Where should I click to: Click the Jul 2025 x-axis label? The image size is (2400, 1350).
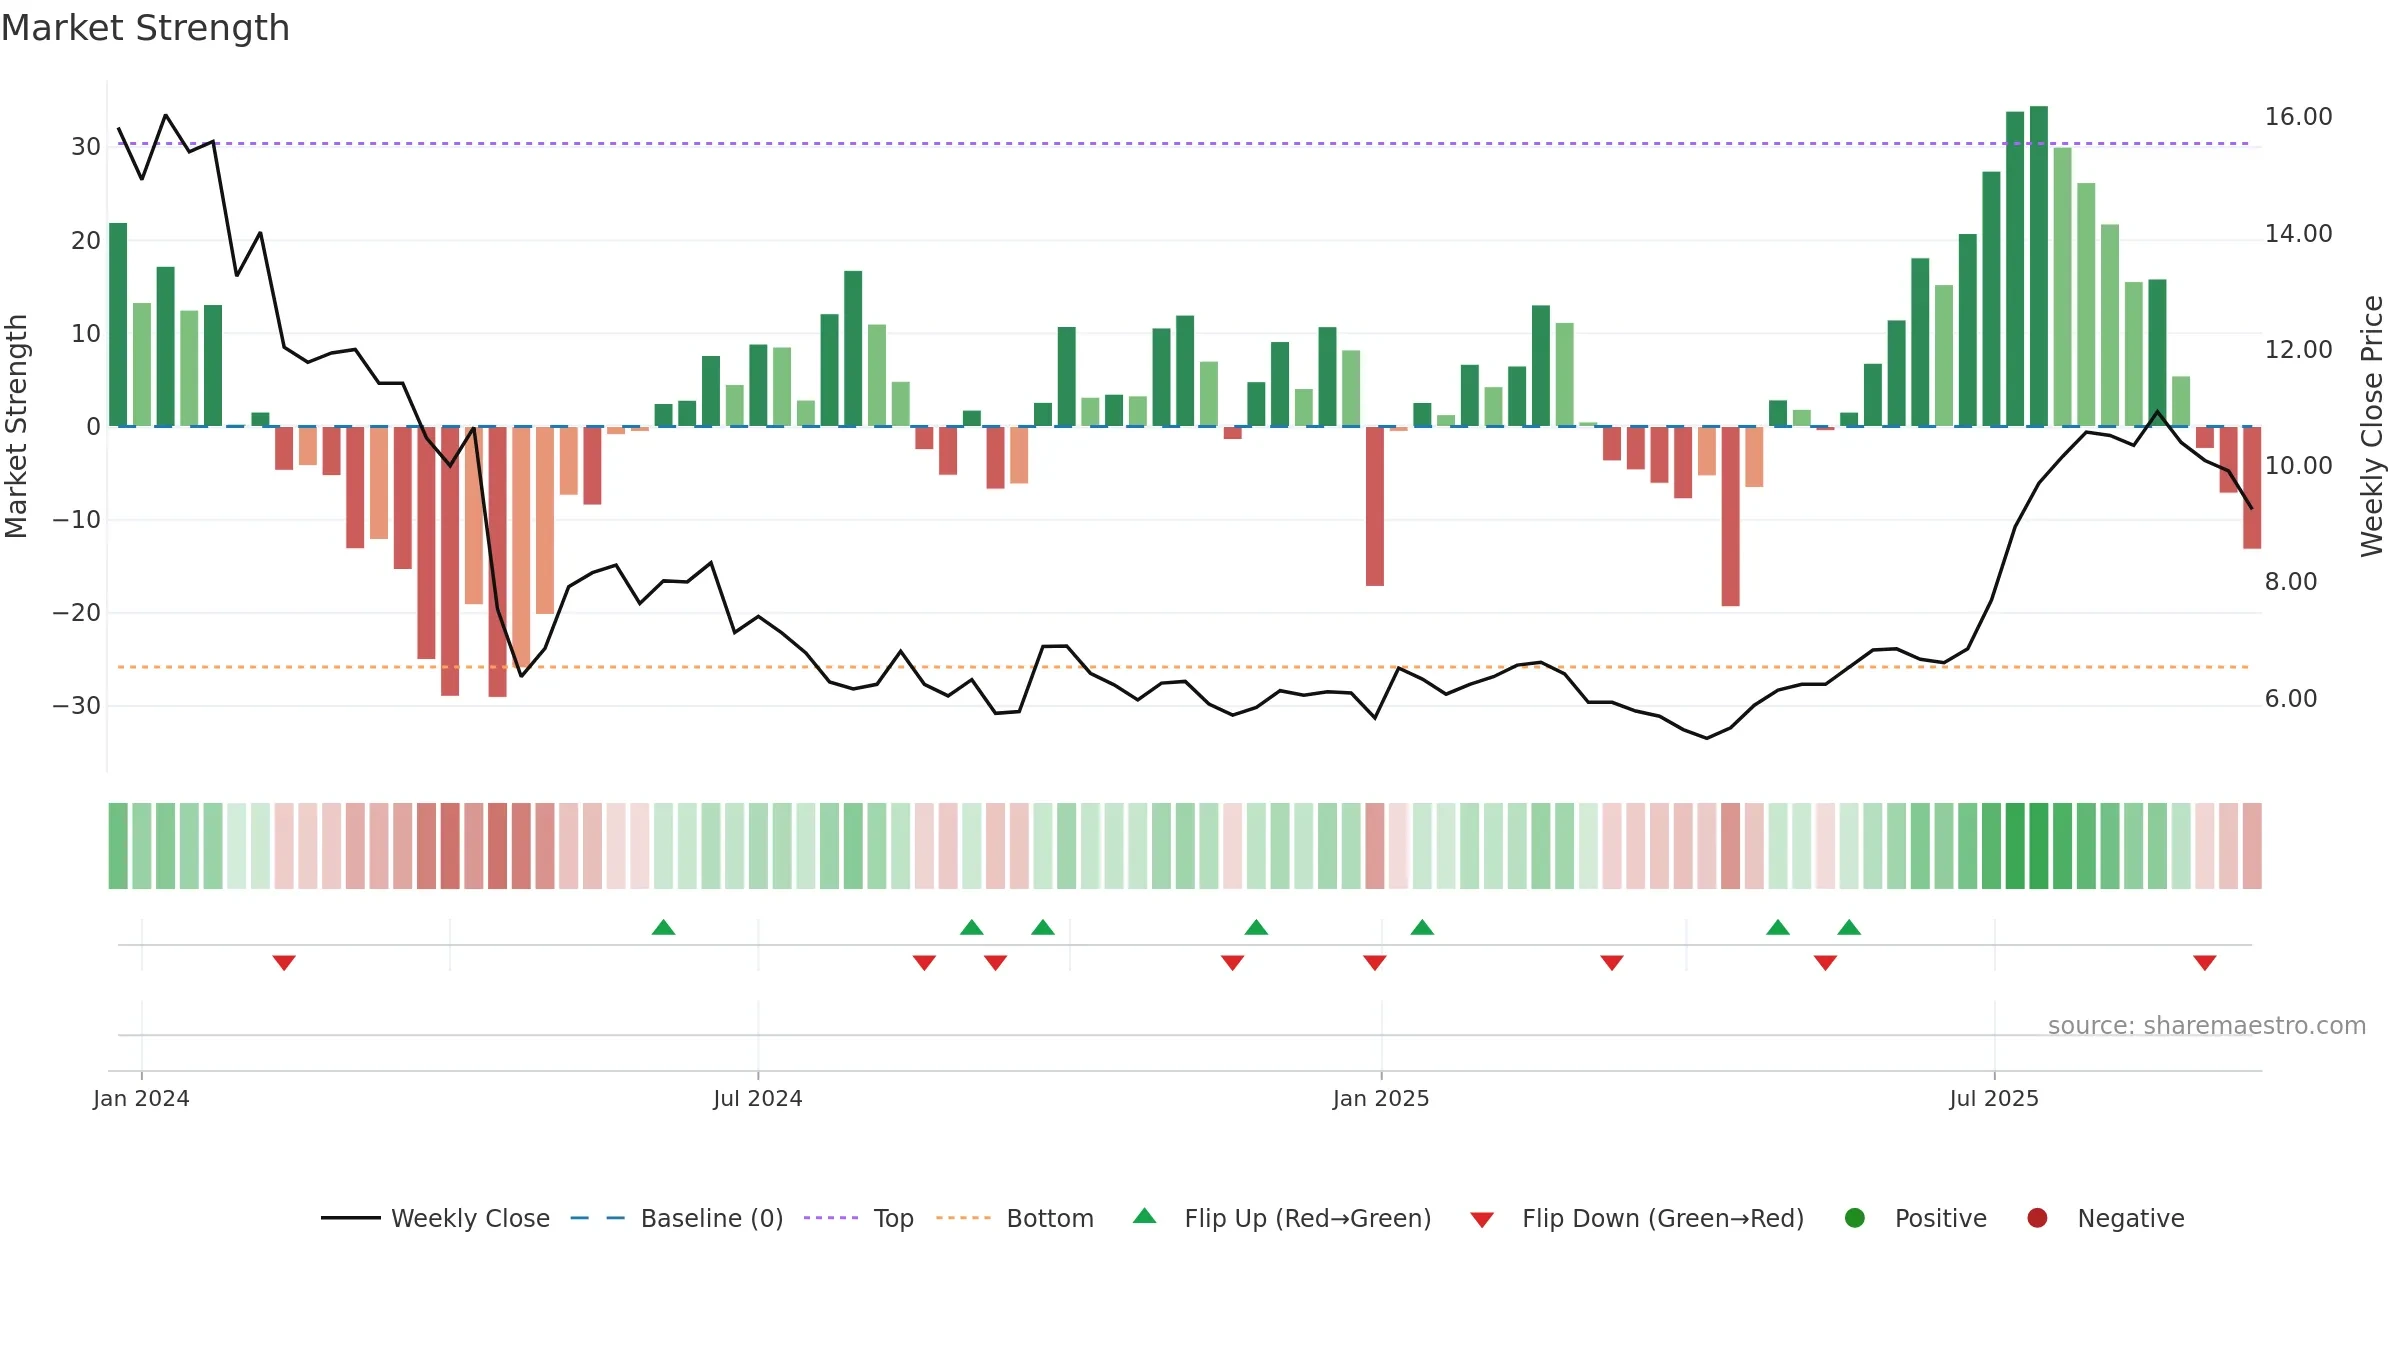click(1994, 1099)
